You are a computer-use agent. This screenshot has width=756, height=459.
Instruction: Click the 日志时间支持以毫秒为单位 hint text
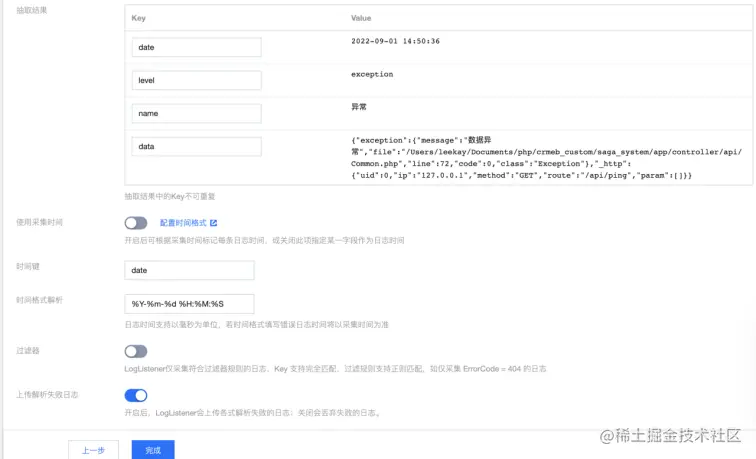(x=256, y=324)
